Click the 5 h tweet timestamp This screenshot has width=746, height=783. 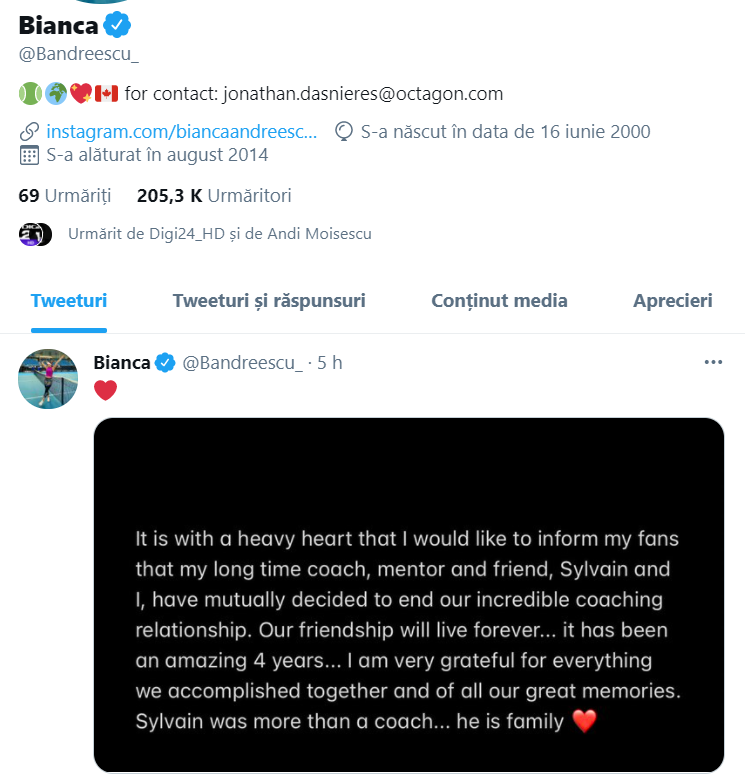(x=330, y=363)
